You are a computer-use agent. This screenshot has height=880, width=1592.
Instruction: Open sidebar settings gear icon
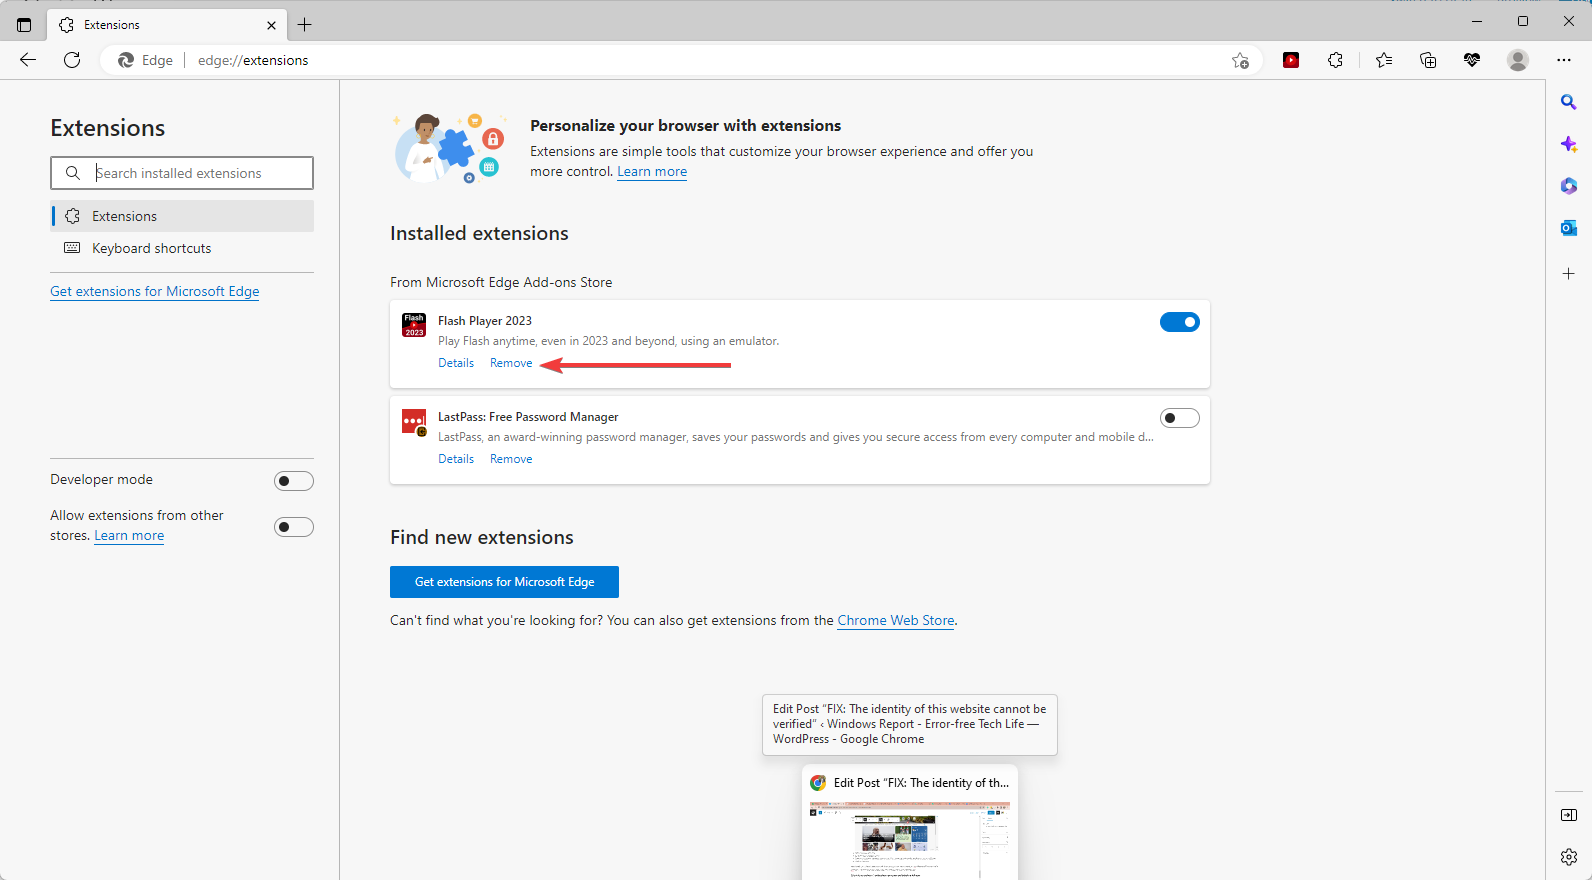pos(1569,857)
